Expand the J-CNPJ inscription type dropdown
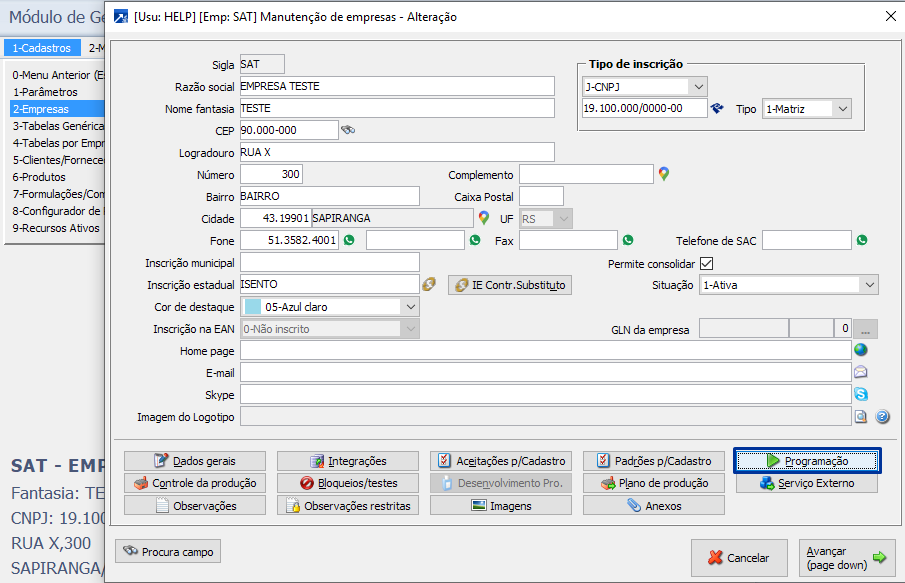This screenshot has width=905, height=583. (x=698, y=86)
